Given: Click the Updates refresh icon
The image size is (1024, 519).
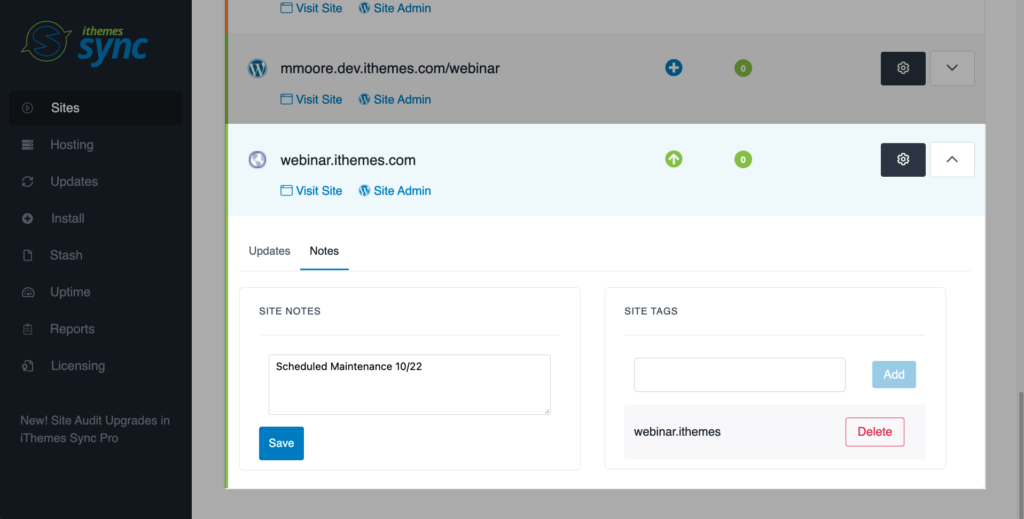Looking at the screenshot, I should 27,181.
